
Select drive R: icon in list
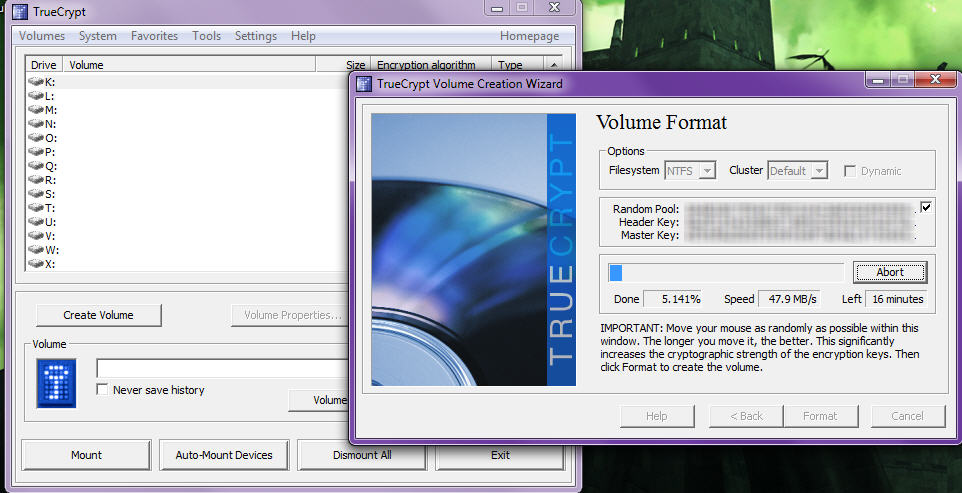36,180
